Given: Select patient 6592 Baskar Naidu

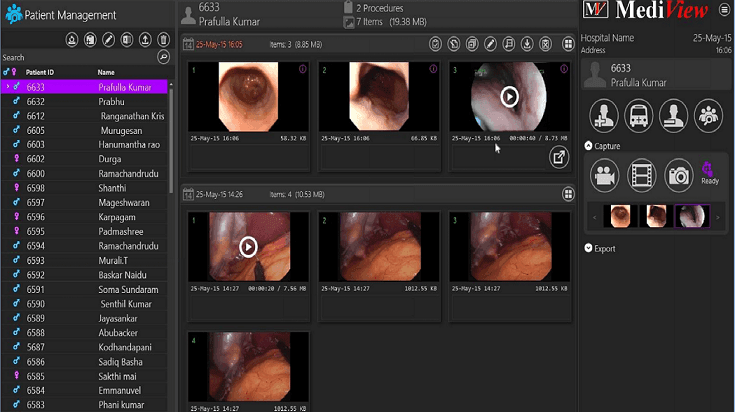Looking at the screenshot, I should [84, 275].
